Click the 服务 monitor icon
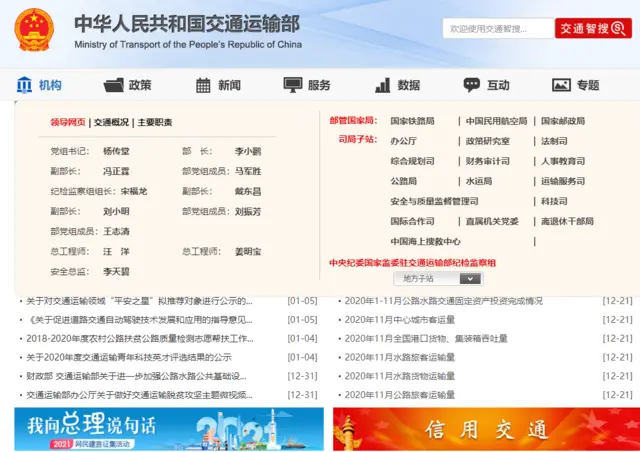 coord(293,85)
